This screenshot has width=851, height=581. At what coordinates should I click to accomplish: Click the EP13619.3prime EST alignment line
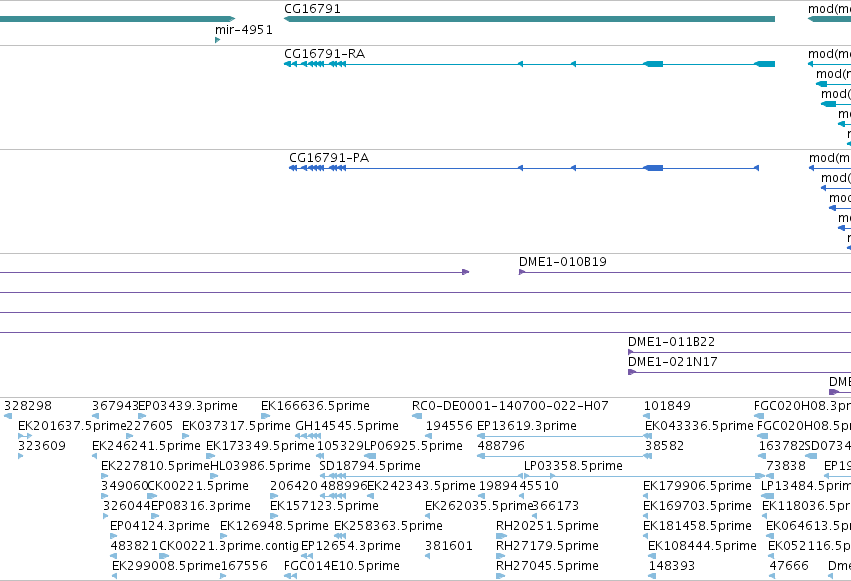(564, 436)
